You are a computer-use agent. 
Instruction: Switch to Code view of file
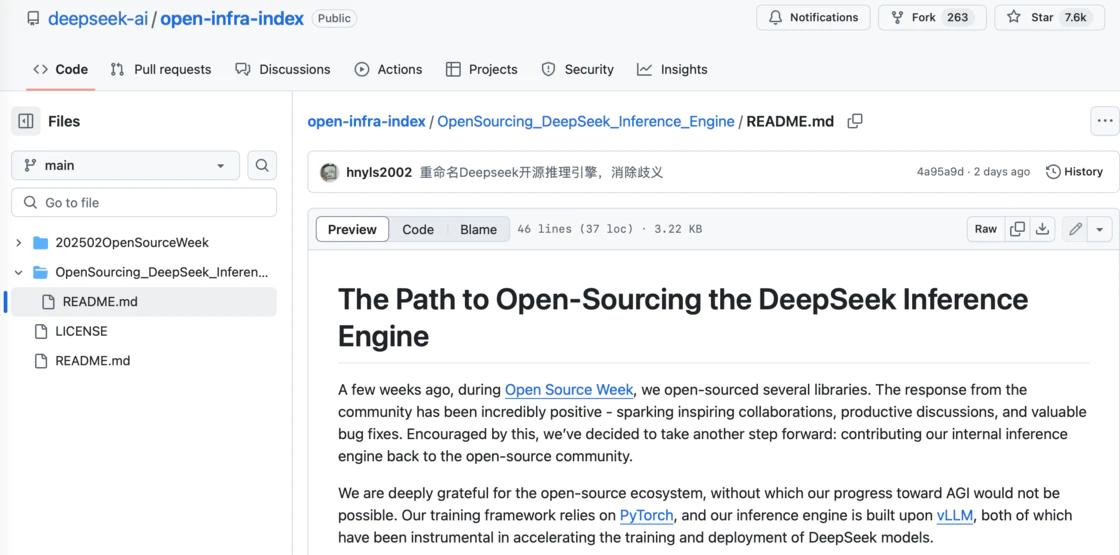pyautogui.click(x=418, y=229)
